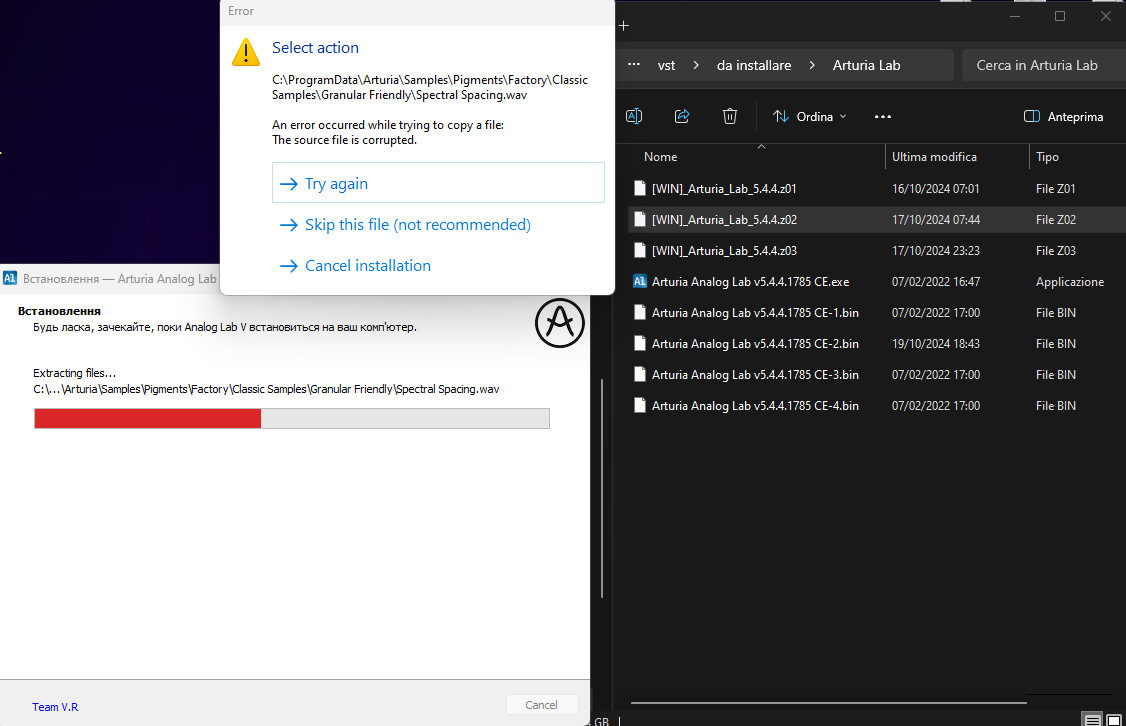Viewport: 1126px width, 726px height.
Task: Select Arturia Analog Lab v5.4.4.1785 CE-3.bin
Action: (755, 374)
